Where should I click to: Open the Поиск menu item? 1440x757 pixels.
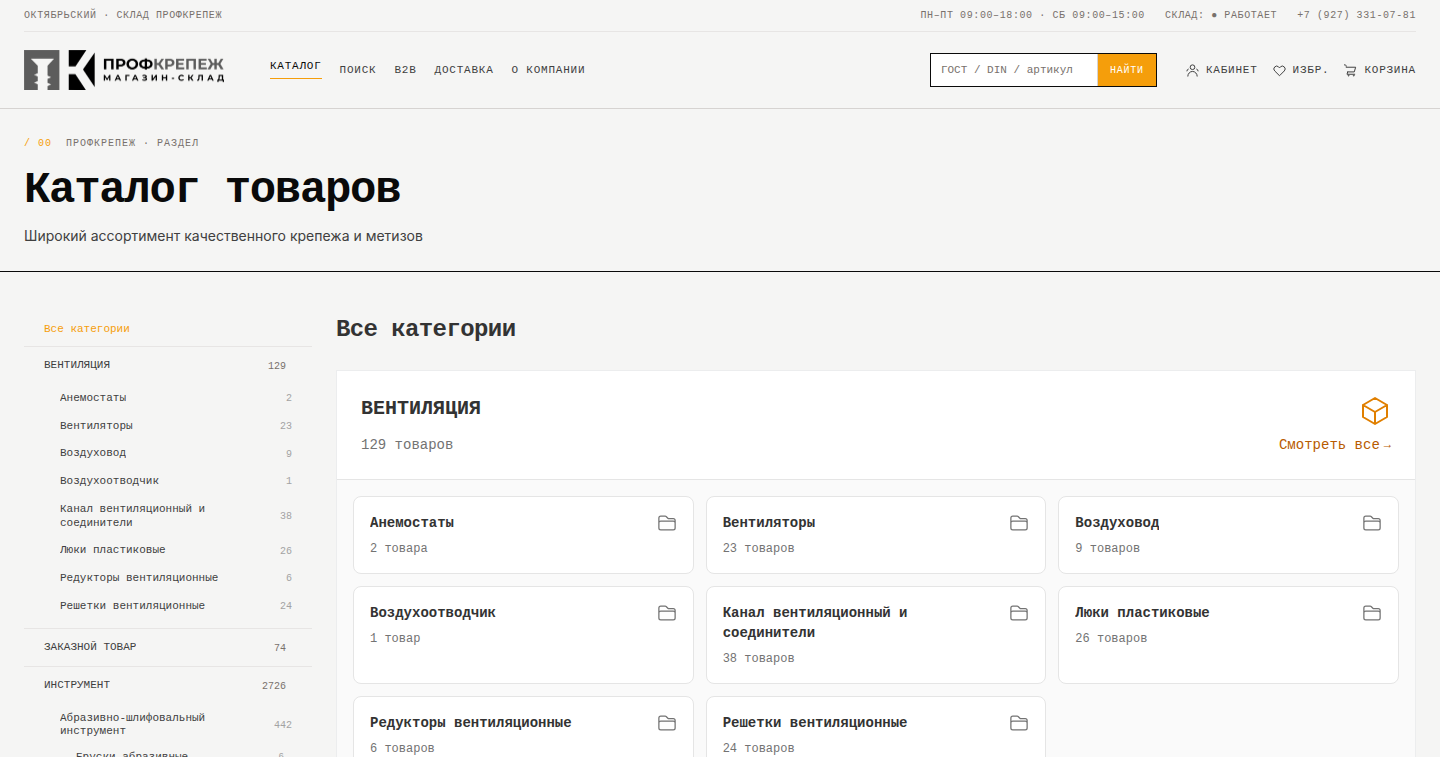coord(358,70)
